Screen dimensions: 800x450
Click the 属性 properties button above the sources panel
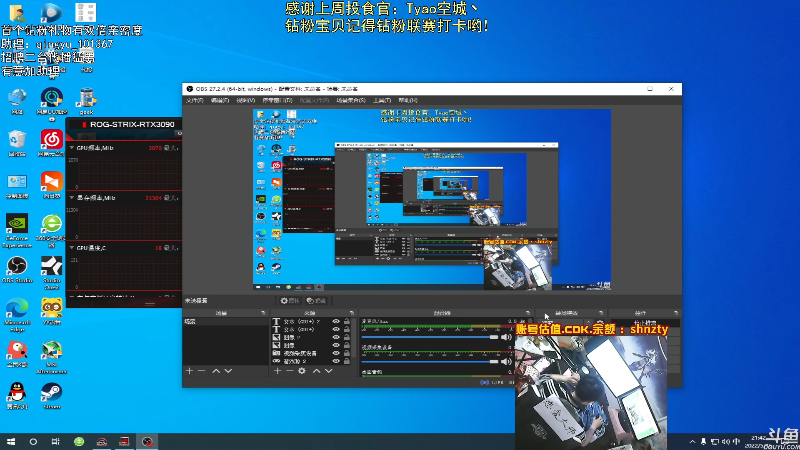[290, 301]
